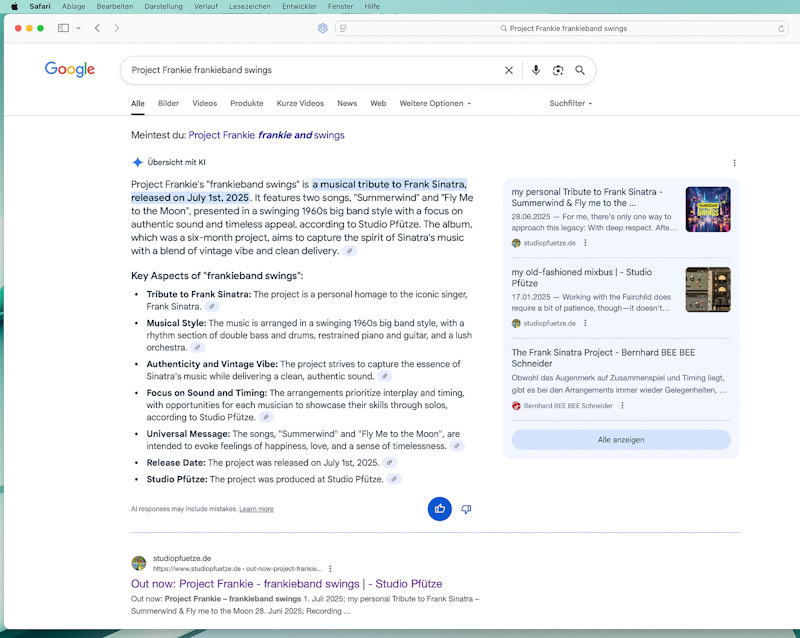The image size is (800, 638).
Task: Click the studiopfuetze.de result favicon
Action: [139, 563]
